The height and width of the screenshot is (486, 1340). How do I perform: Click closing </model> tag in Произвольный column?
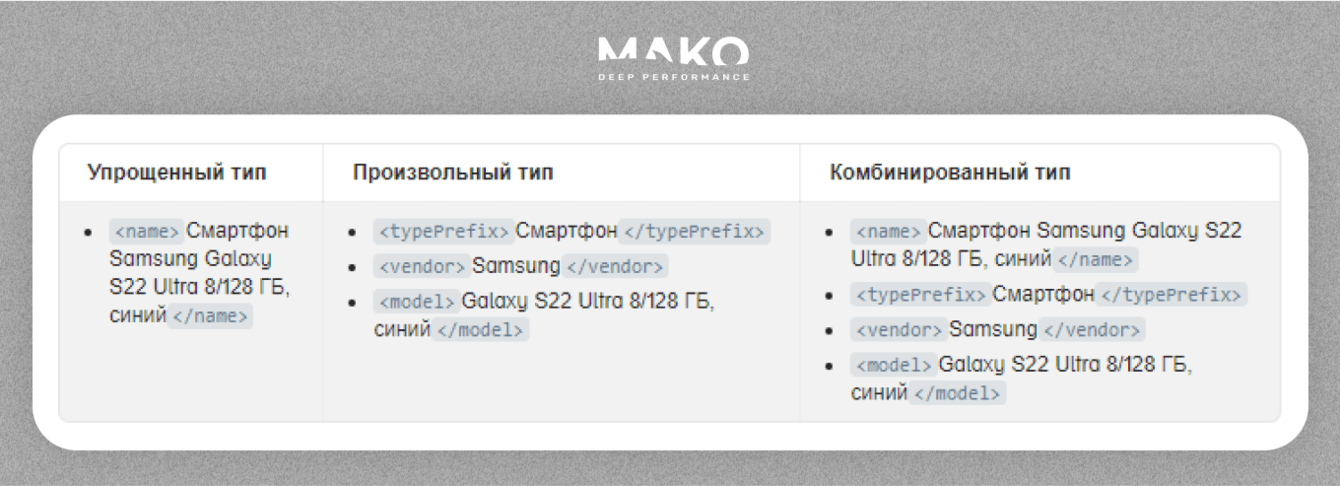point(481,330)
